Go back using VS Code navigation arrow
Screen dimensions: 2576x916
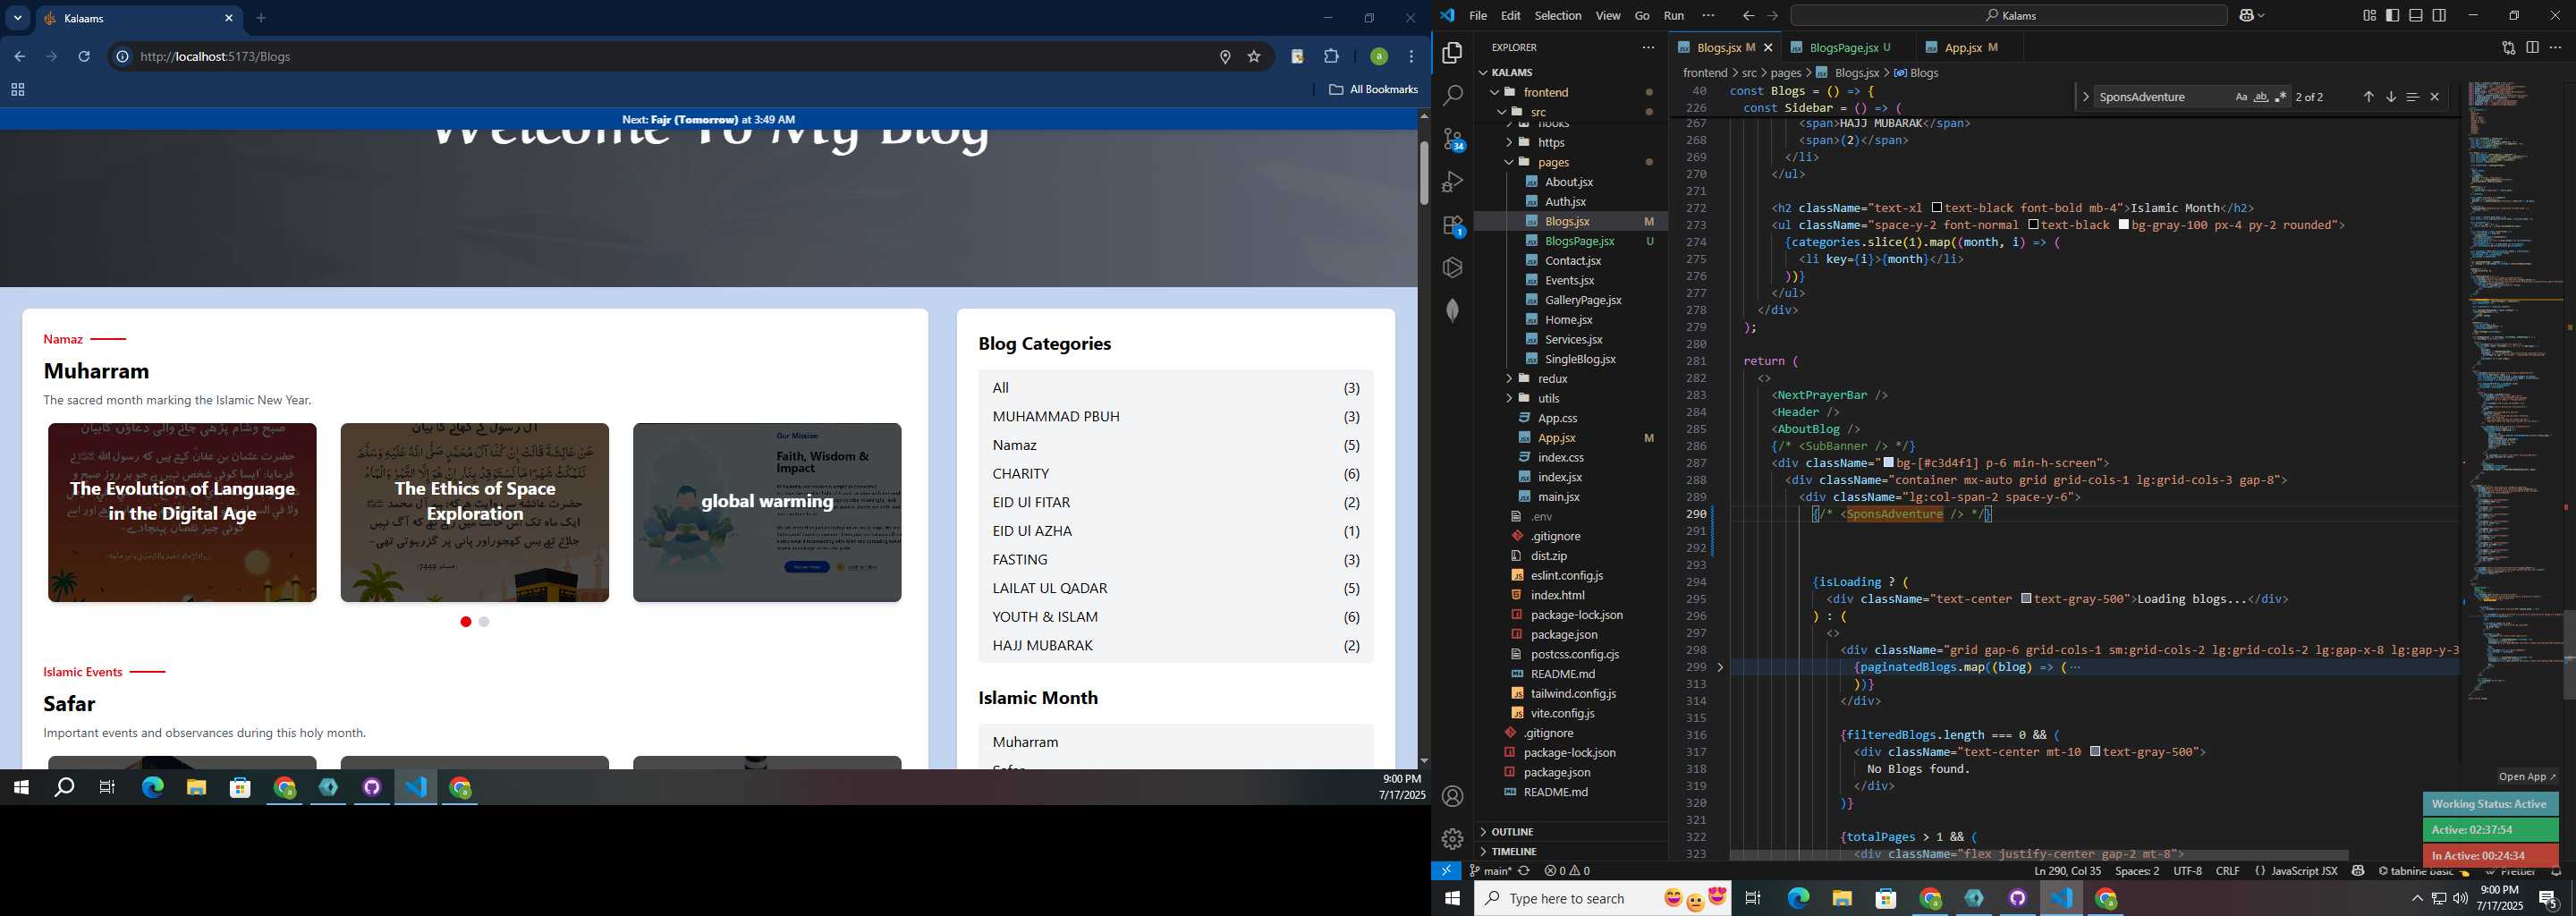(x=1748, y=15)
